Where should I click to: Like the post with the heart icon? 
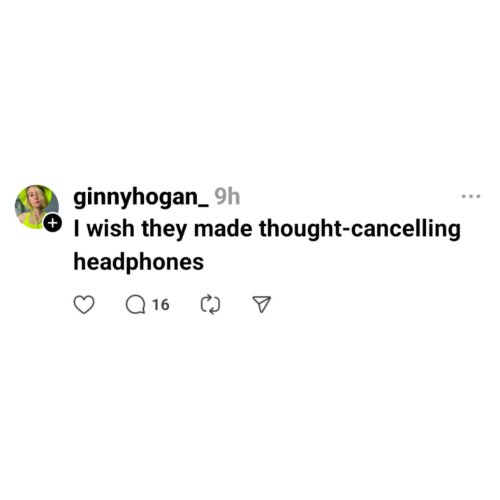click(x=84, y=304)
